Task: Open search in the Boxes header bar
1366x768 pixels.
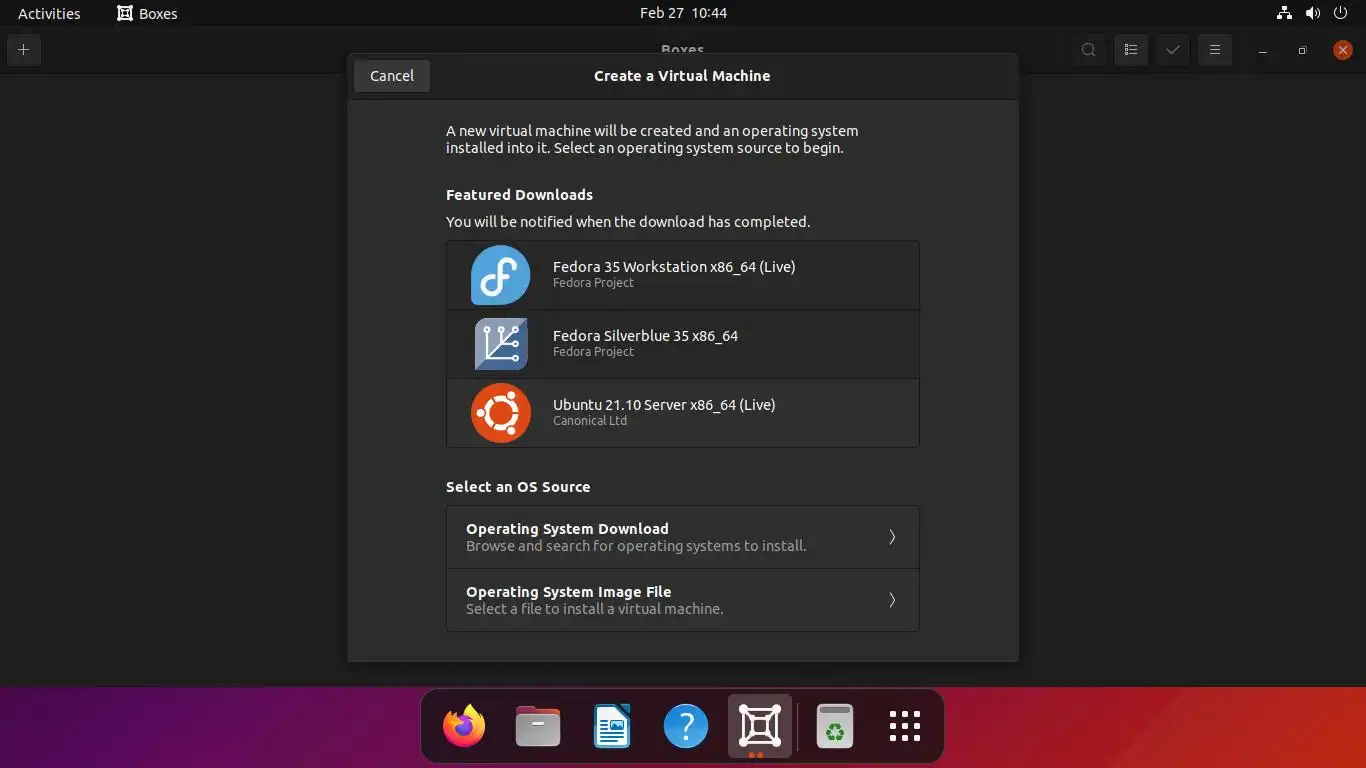Action: pyautogui.click(x=1089, y=50)
